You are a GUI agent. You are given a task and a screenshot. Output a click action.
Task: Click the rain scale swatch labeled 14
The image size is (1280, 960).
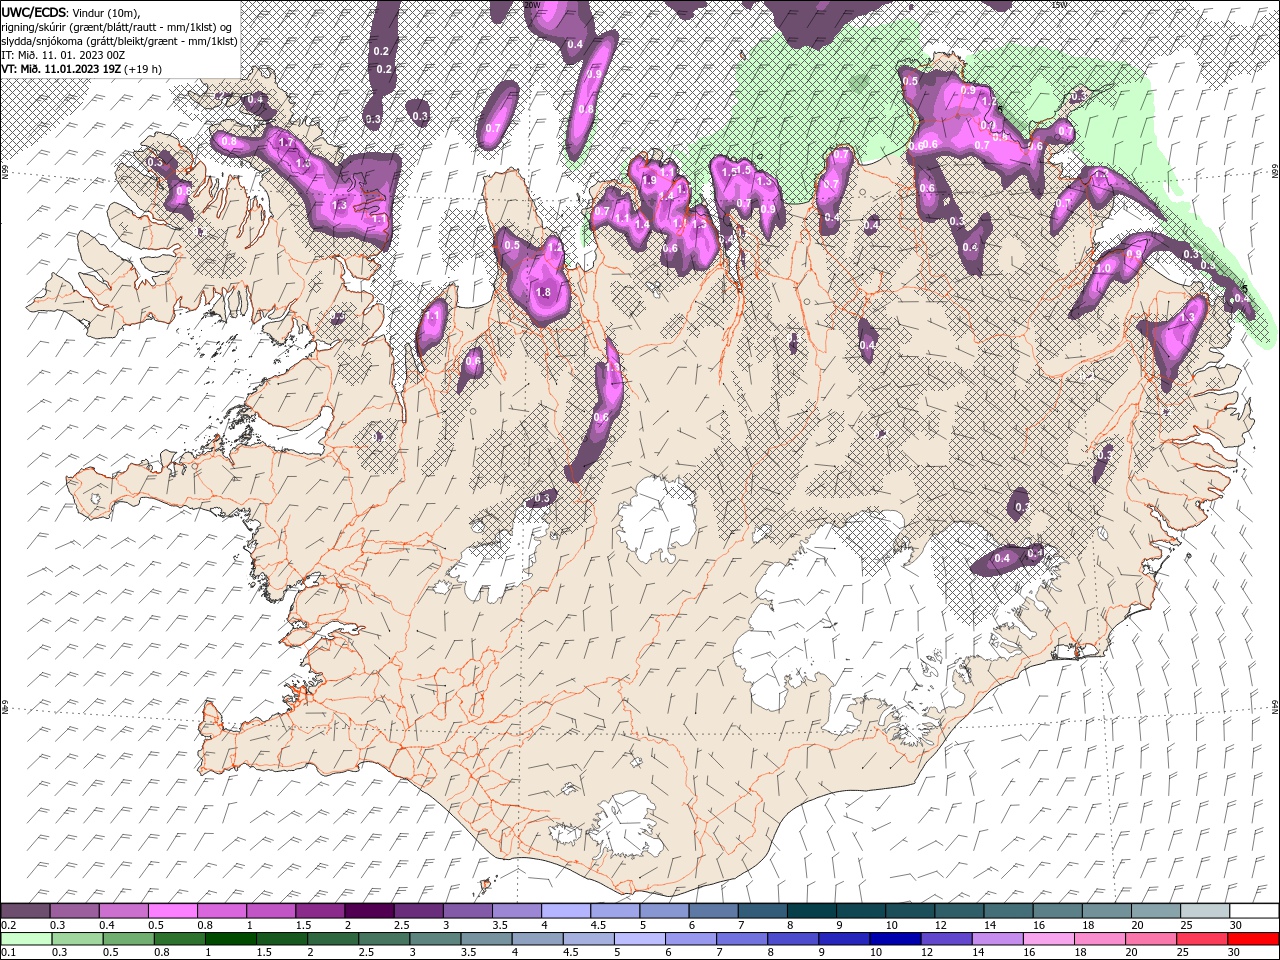tap(998, 939)
